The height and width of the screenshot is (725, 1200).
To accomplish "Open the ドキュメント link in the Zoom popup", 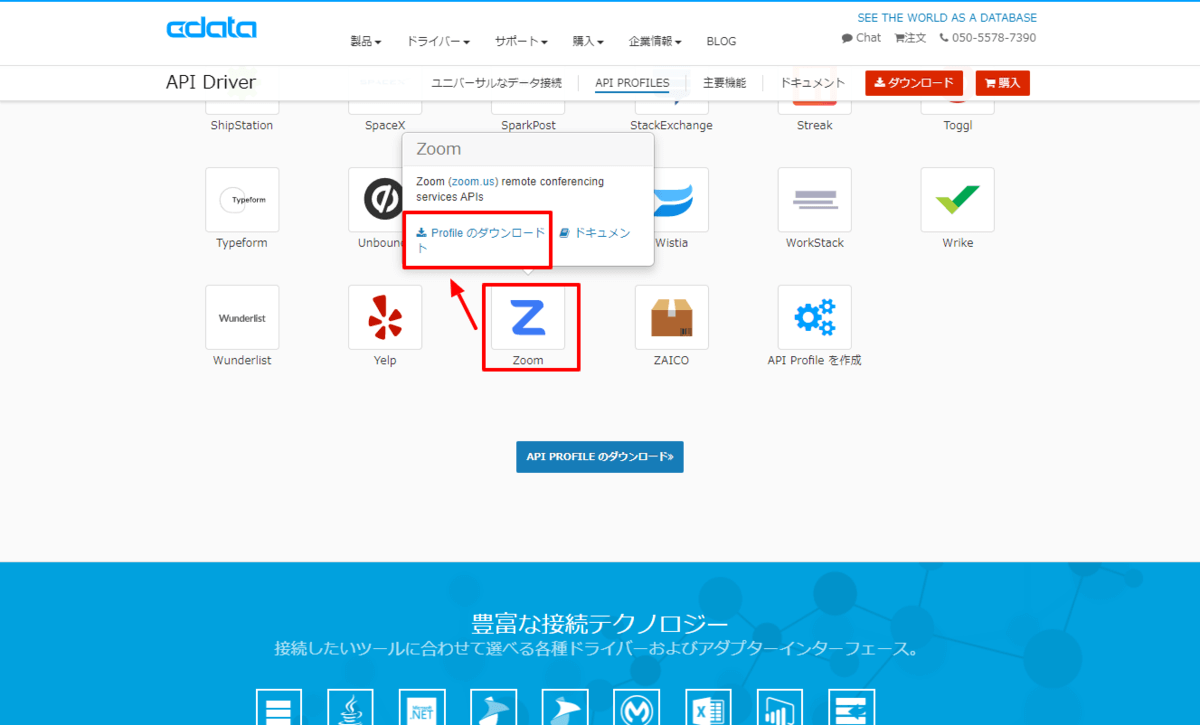I will (595, 233).
